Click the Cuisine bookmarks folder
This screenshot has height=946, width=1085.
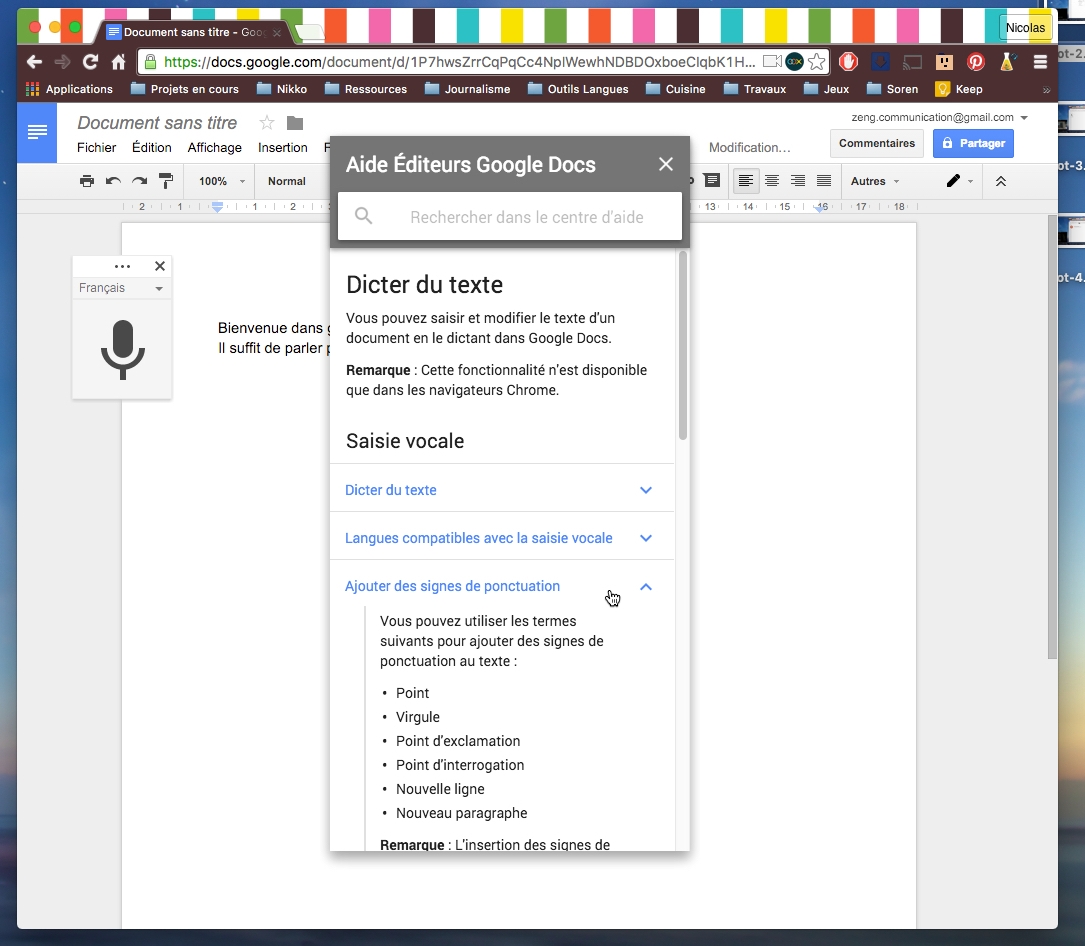[x=675, y=89]
